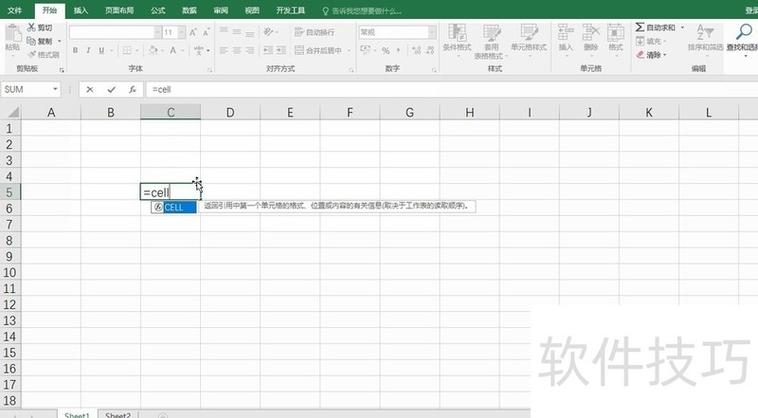This screenshot has width=758, height=418.
Task: Open Insert Function fx dialog
Action: [x=132, y=89]
